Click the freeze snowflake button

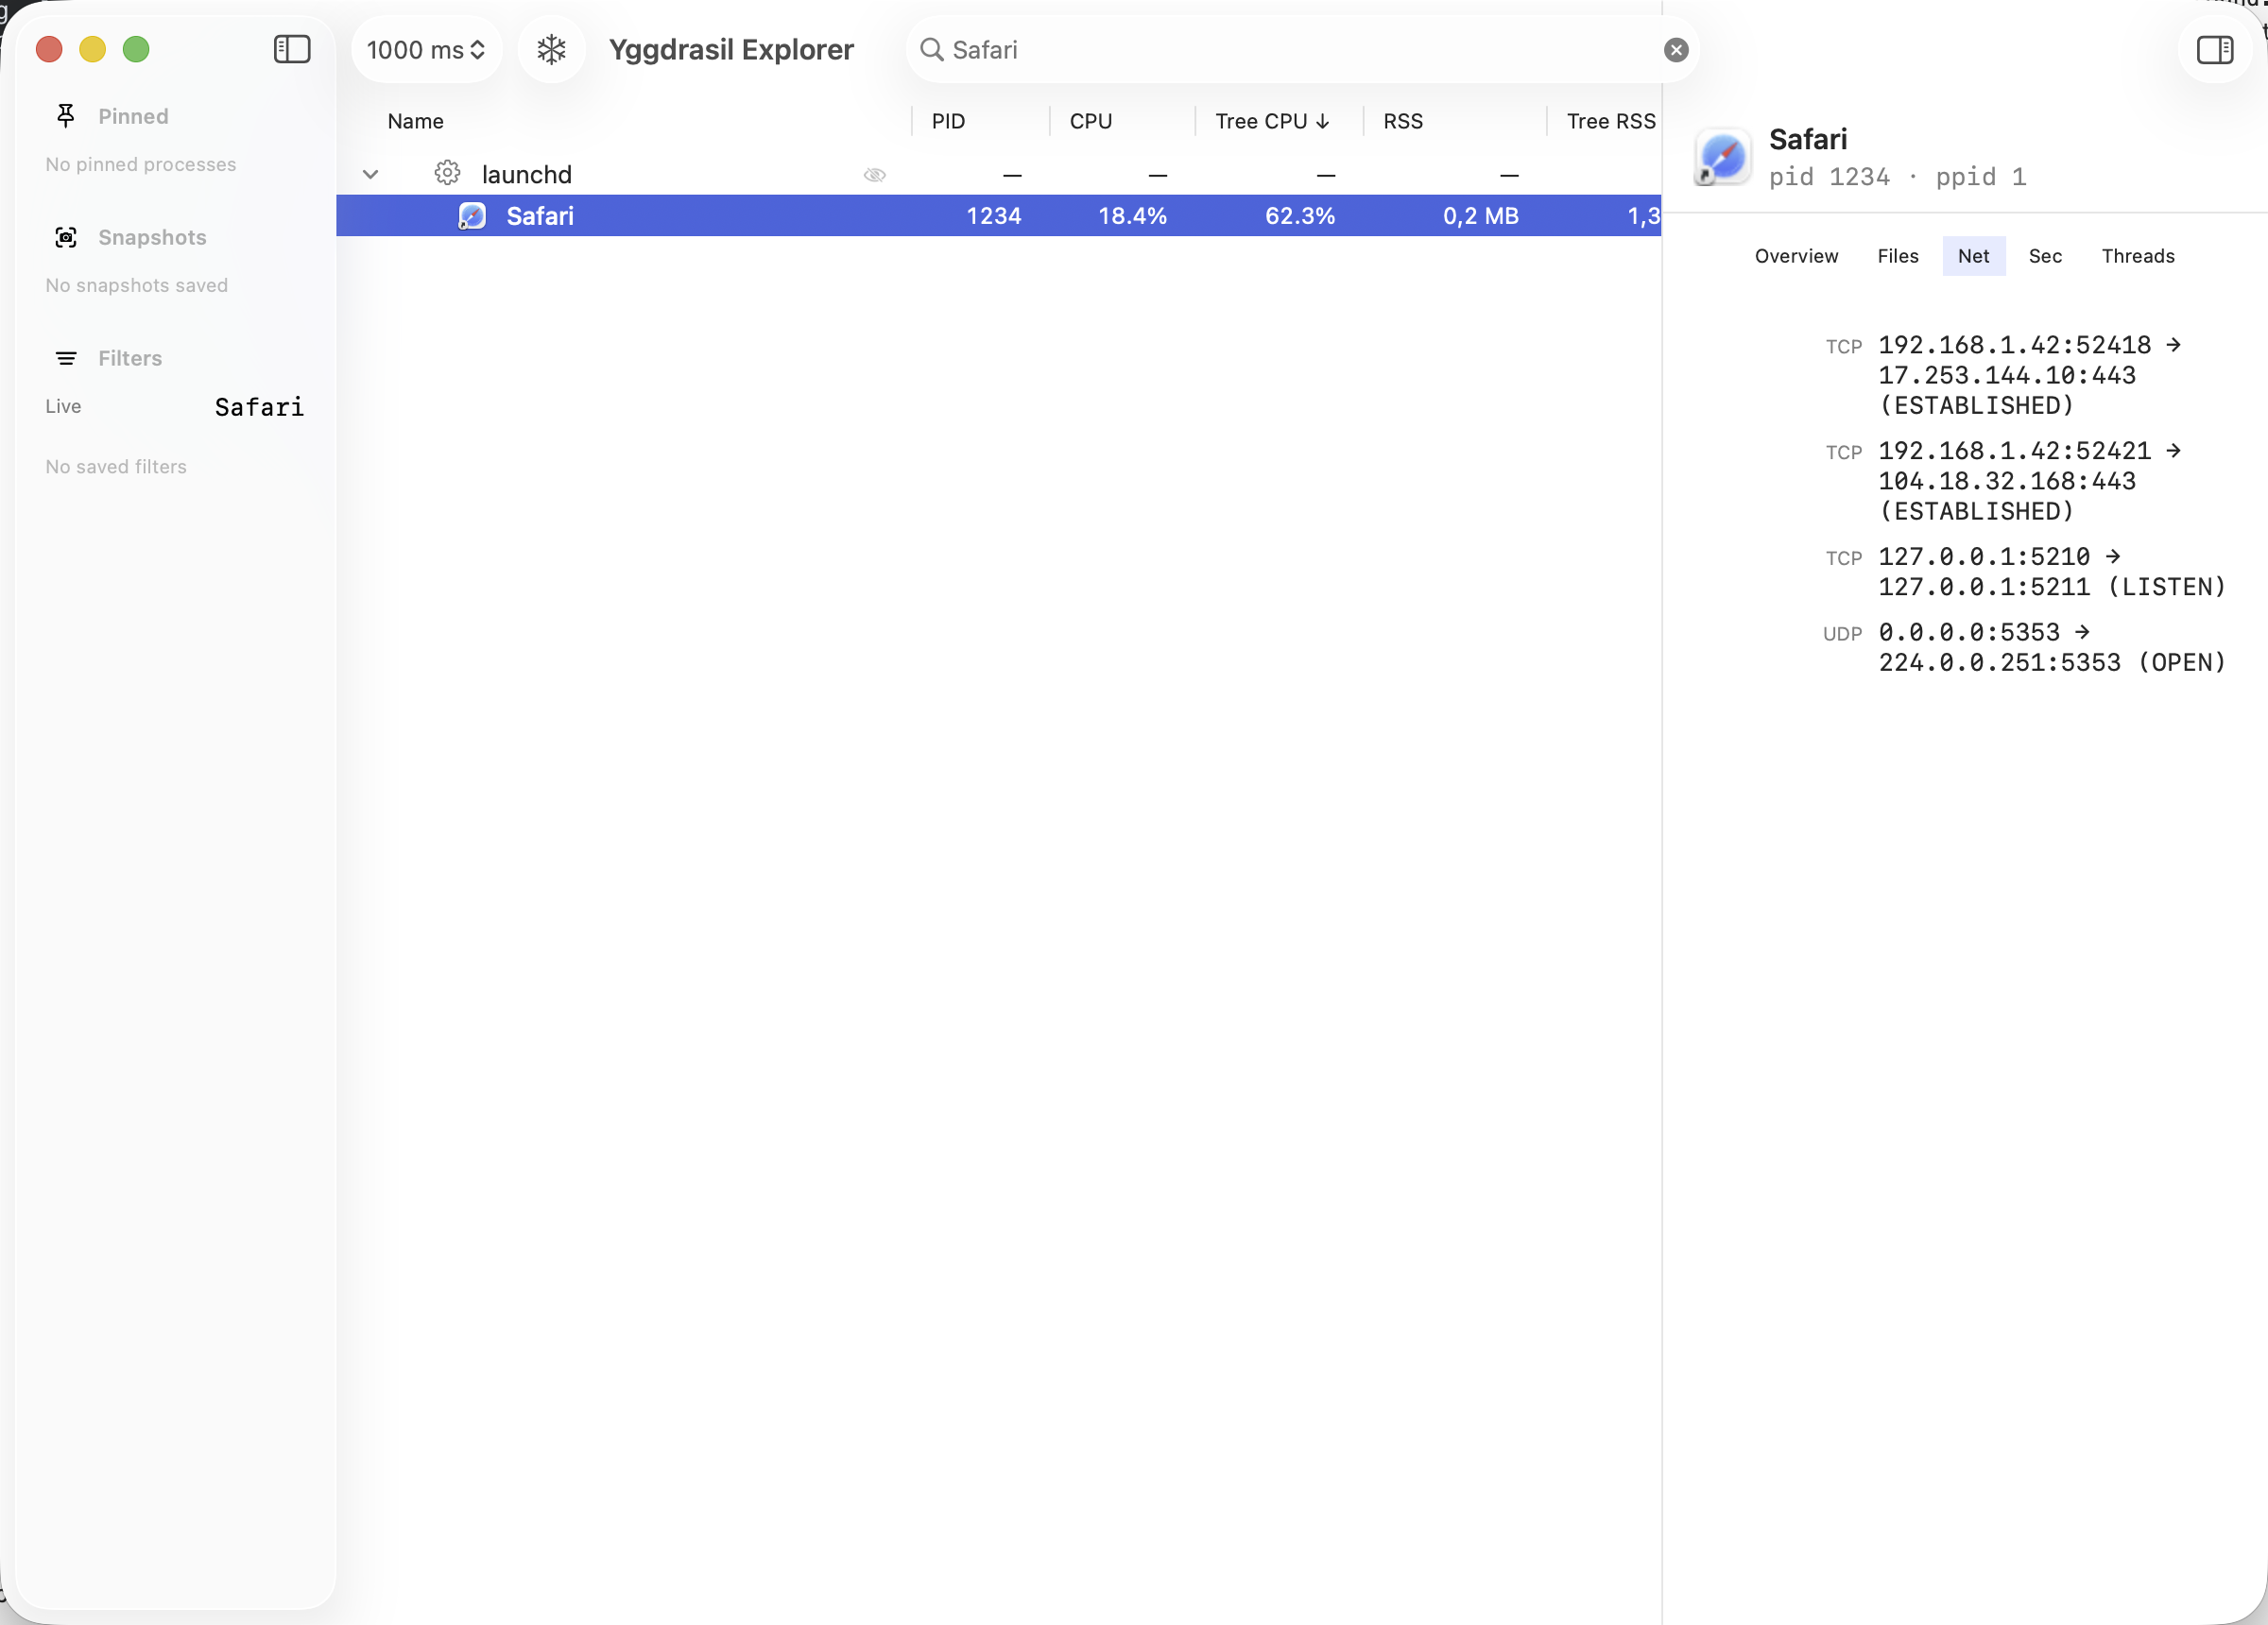[551, 49]
